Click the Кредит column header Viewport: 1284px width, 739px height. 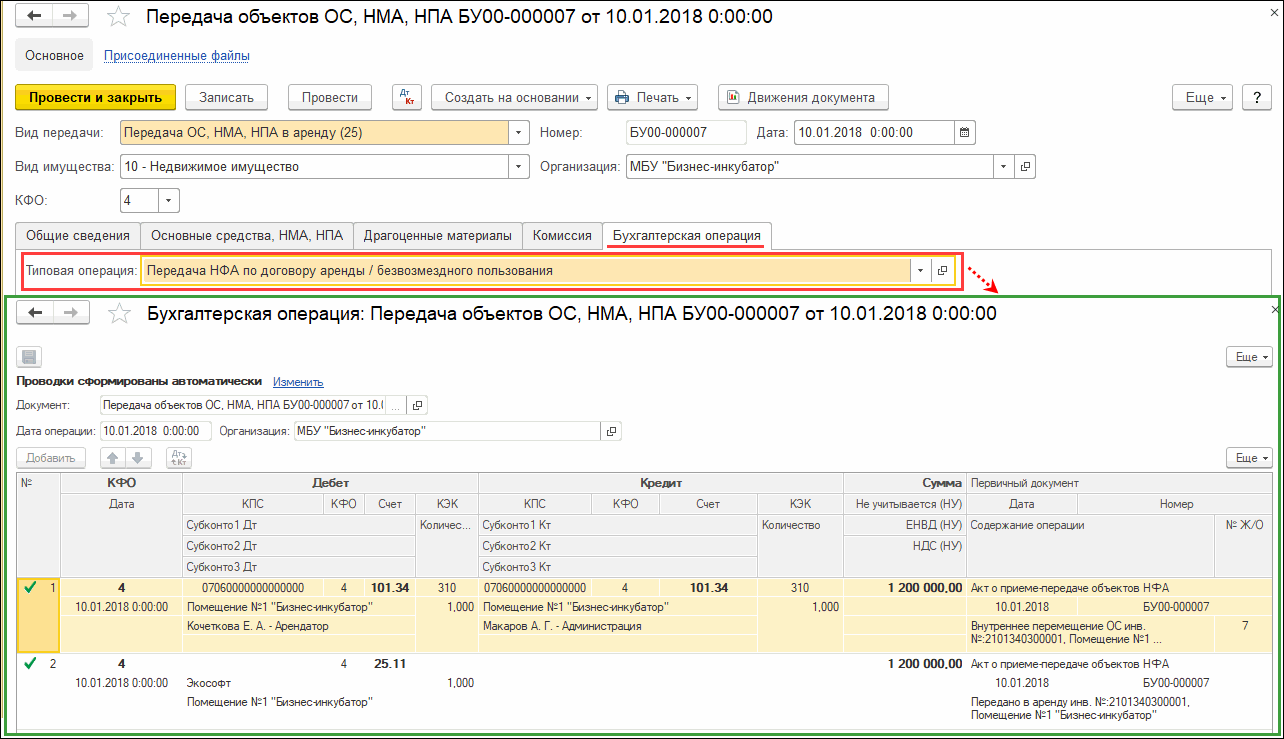[x=661, y=483]
